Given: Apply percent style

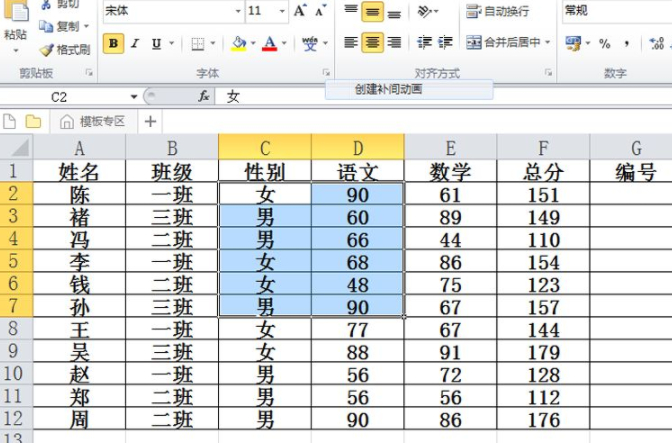Looking at the screenshot, I should pyautogui.click(x=605, y=43).
